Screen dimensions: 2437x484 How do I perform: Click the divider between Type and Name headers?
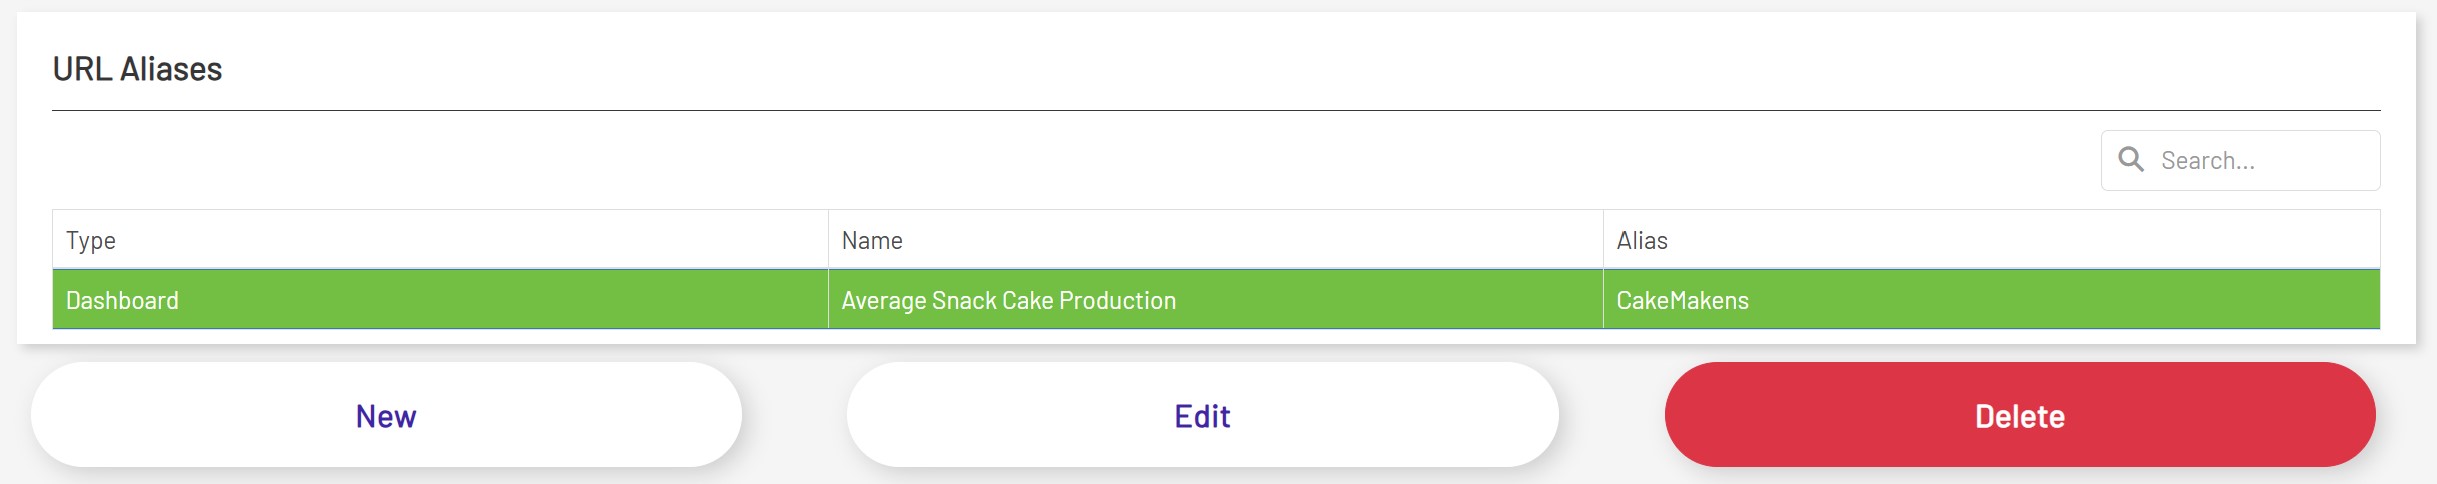pyautogui.click(x=828, y=240)
